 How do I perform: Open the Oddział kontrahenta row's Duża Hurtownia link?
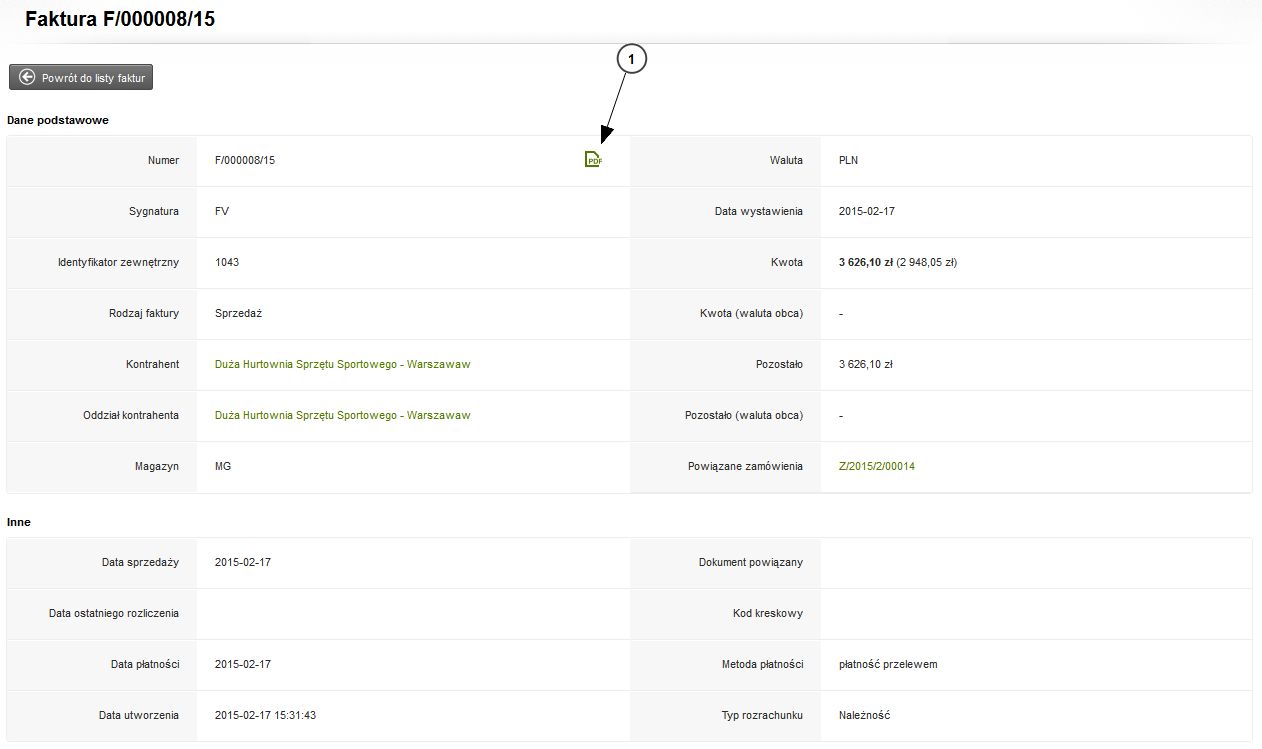[x=342, y=415]
